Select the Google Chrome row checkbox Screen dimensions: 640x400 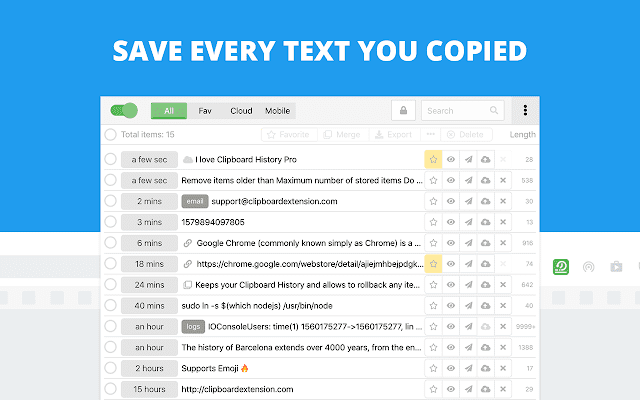pyautogui.click(x=110, y=242)
